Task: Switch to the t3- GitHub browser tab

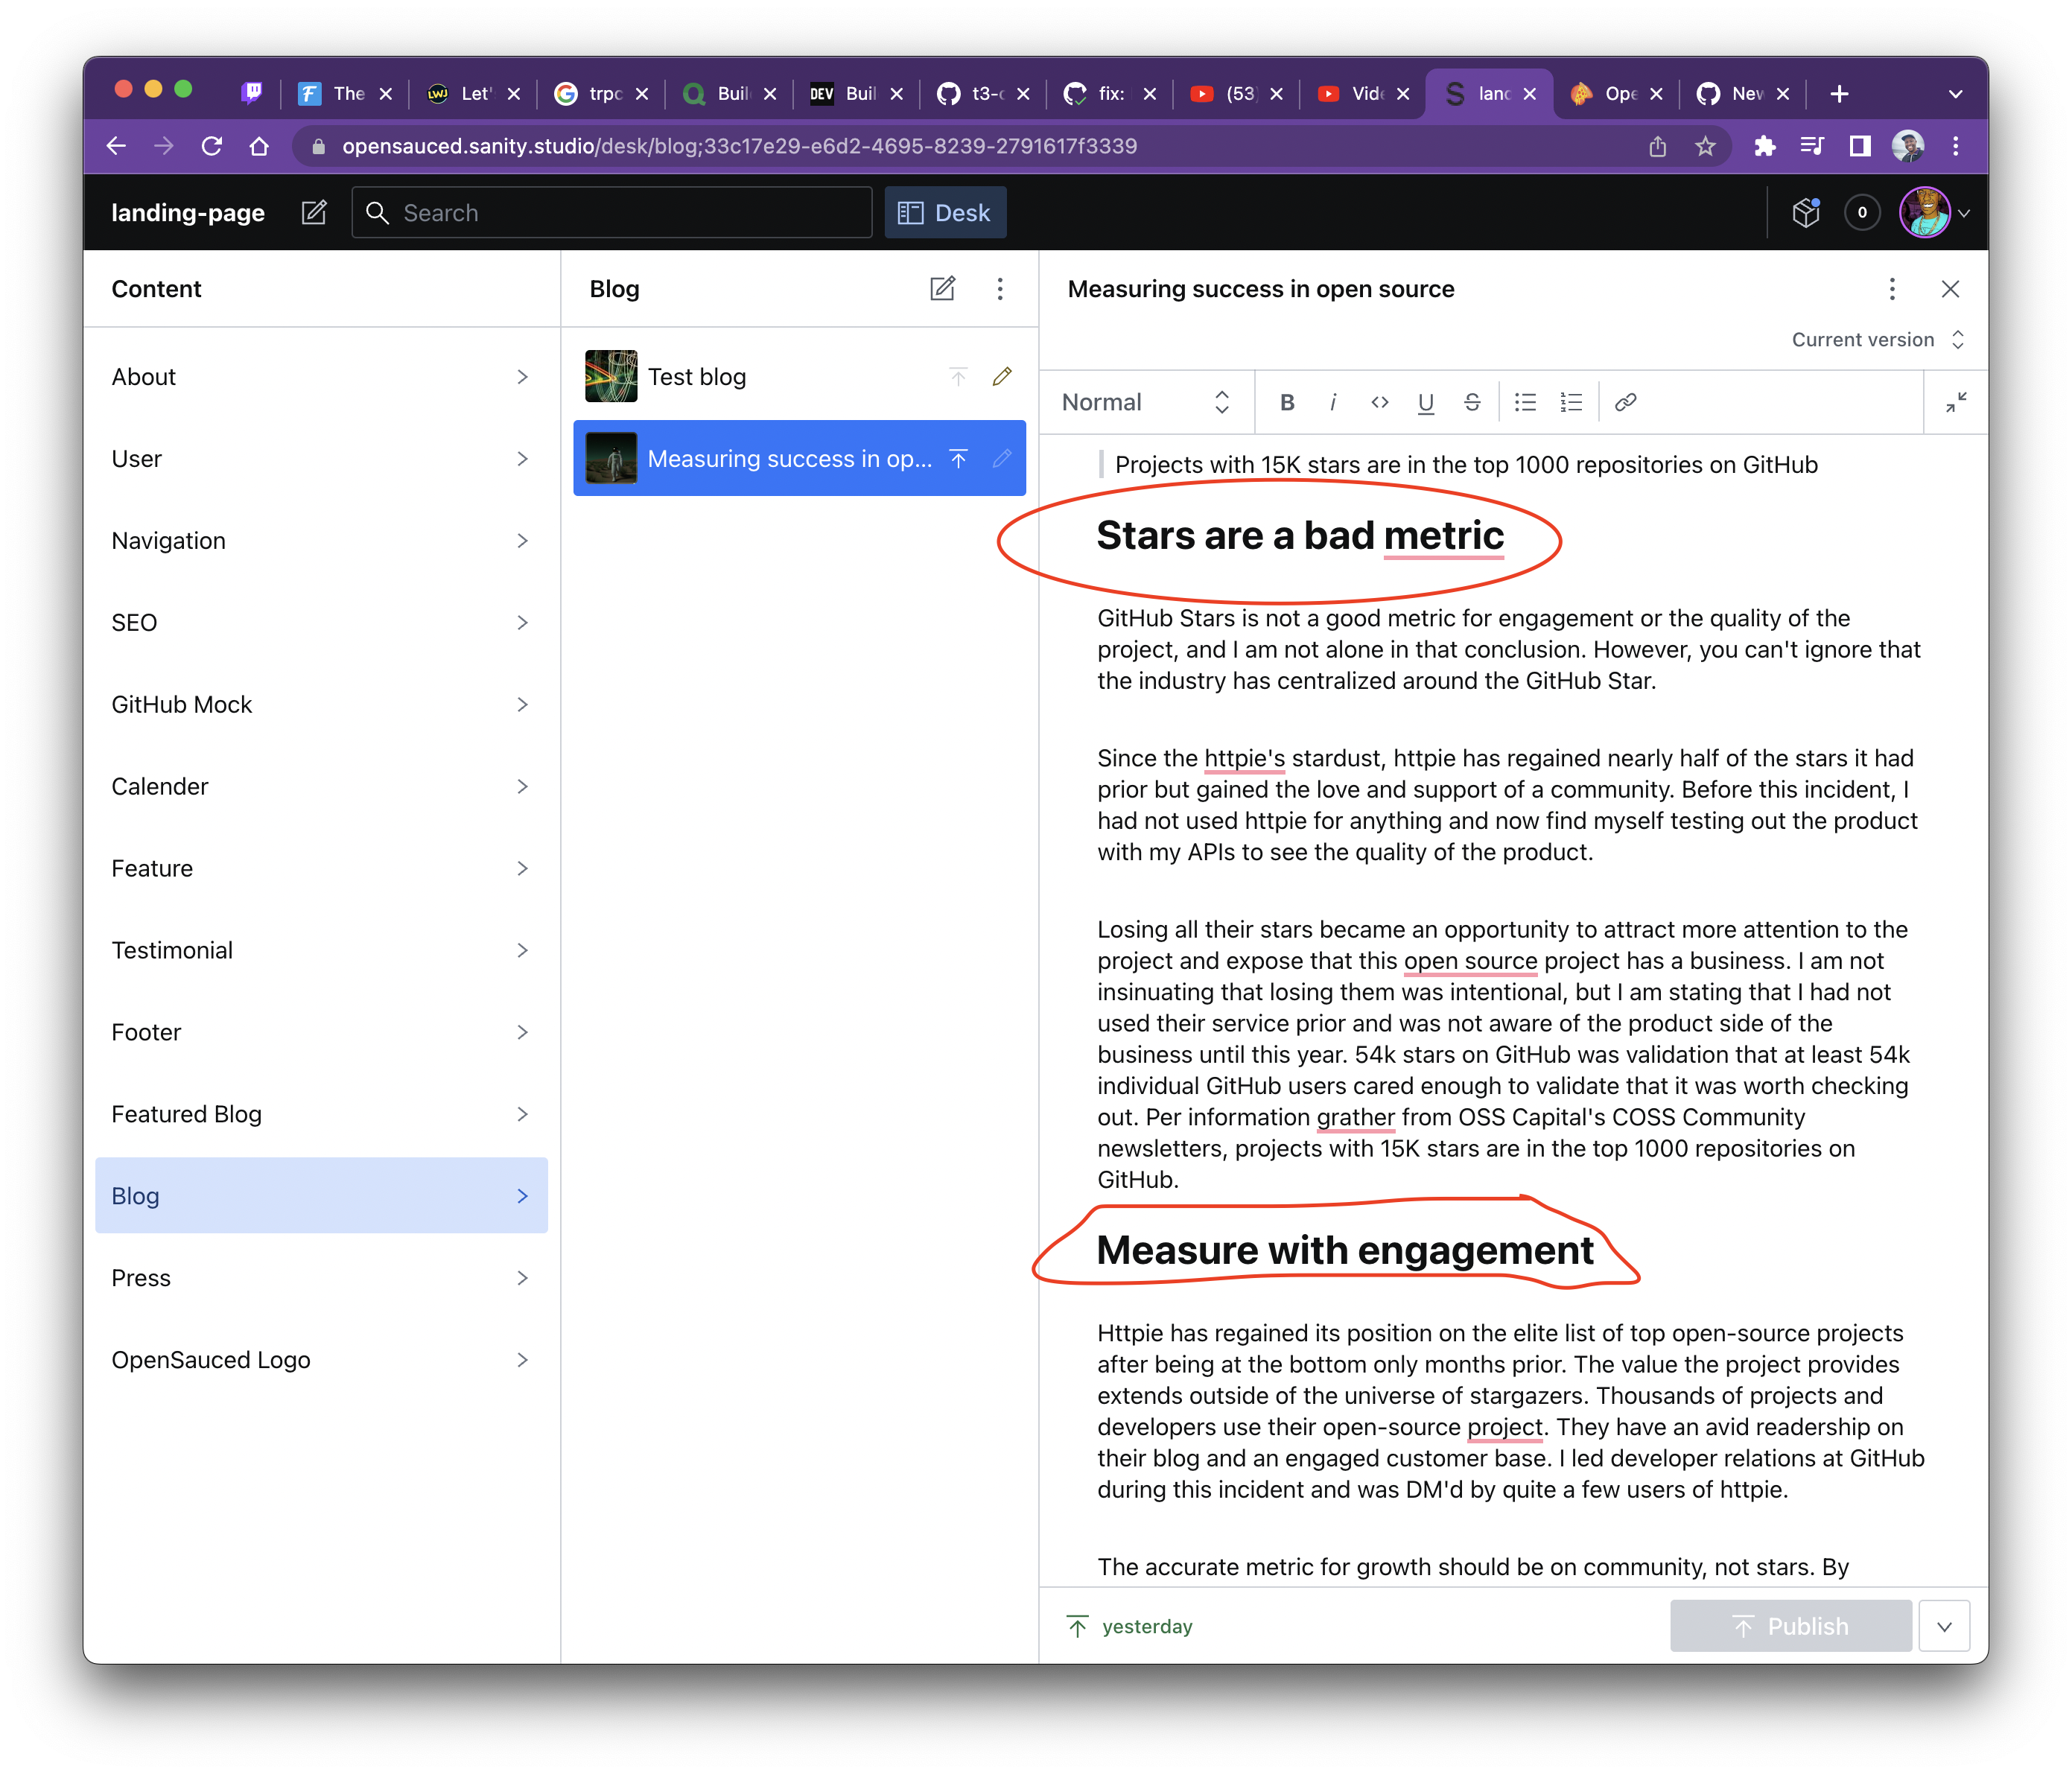Action: 984,94
